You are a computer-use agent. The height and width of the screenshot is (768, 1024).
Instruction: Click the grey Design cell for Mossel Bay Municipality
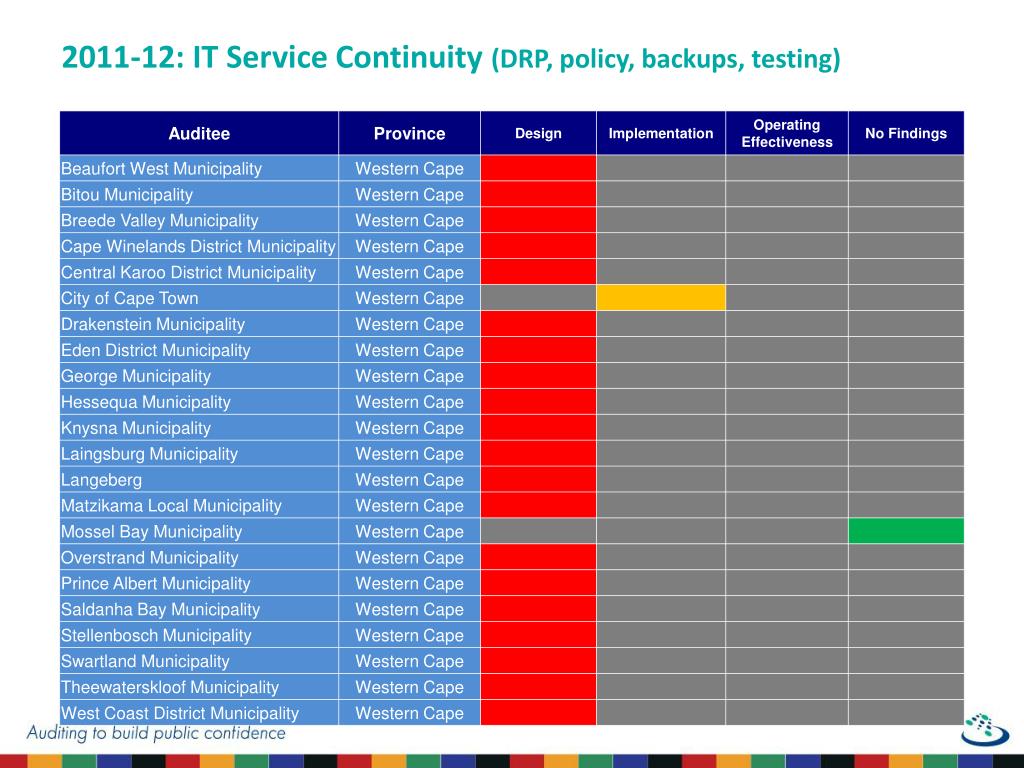pyautogui.click(x=538, y=531)
